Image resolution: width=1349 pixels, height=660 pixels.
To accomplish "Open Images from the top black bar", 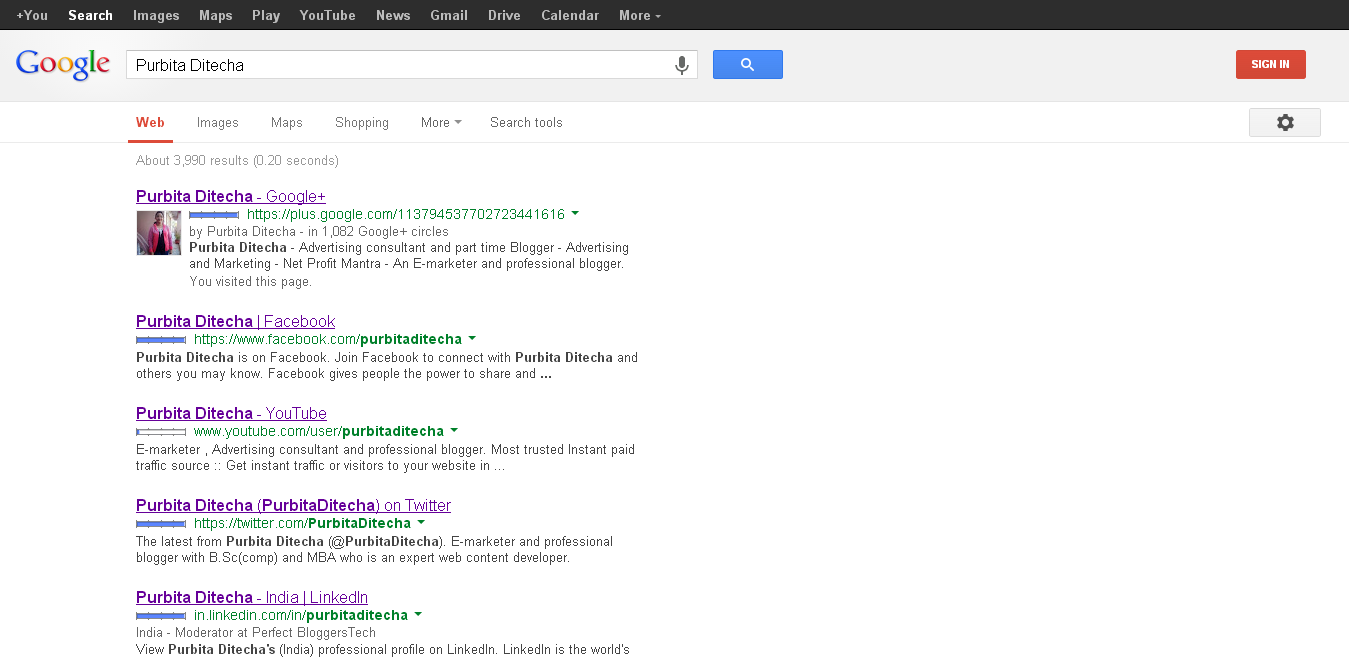I will pos(156,15).
